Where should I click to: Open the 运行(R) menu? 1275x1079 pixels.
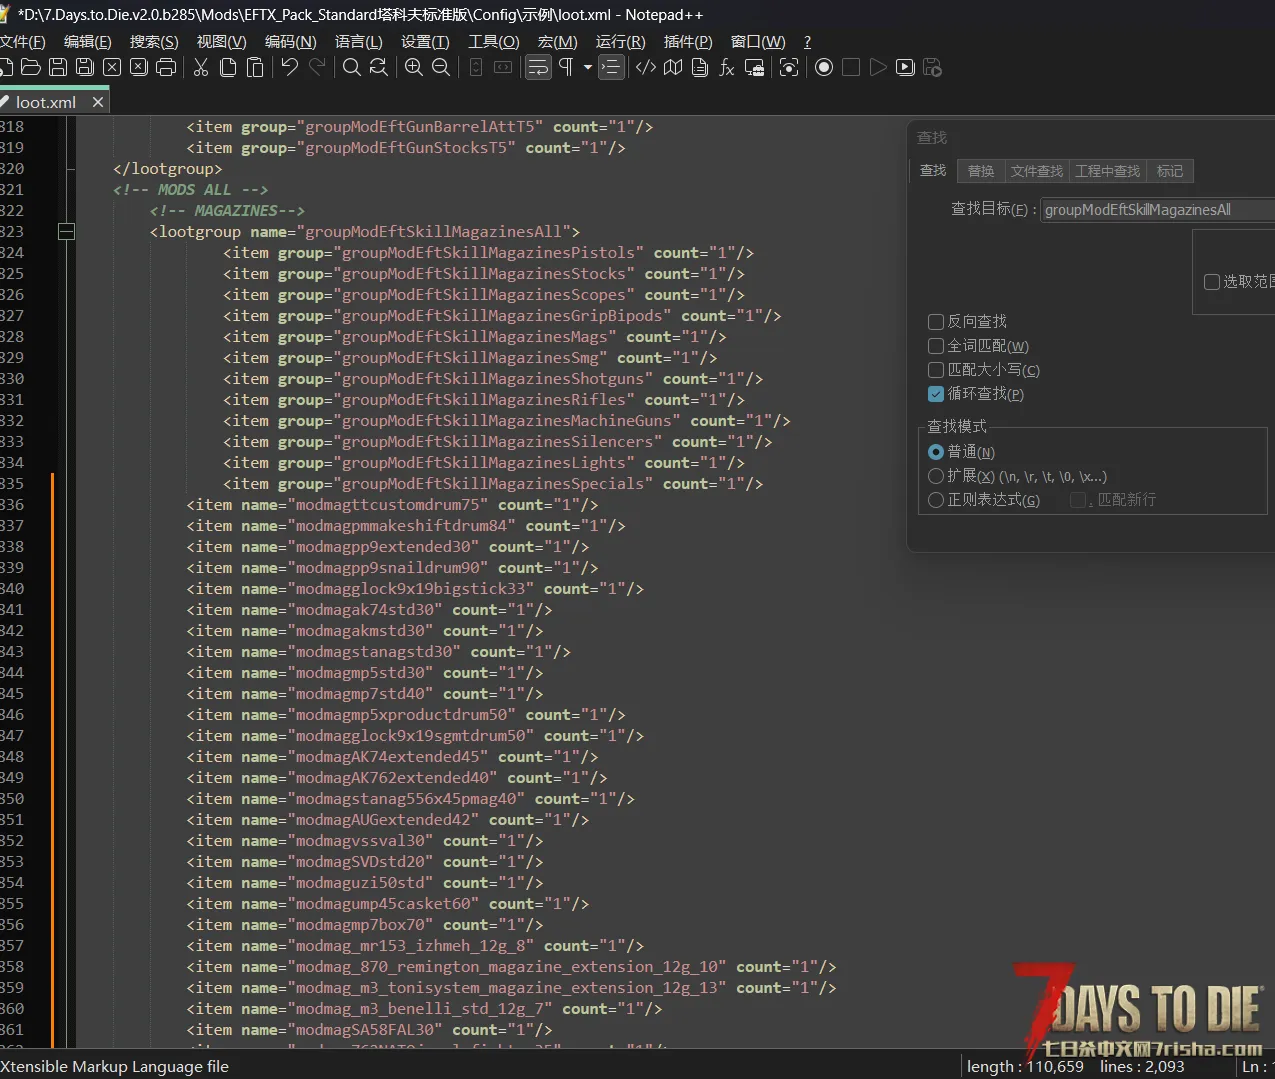click(x=620, y=41)
